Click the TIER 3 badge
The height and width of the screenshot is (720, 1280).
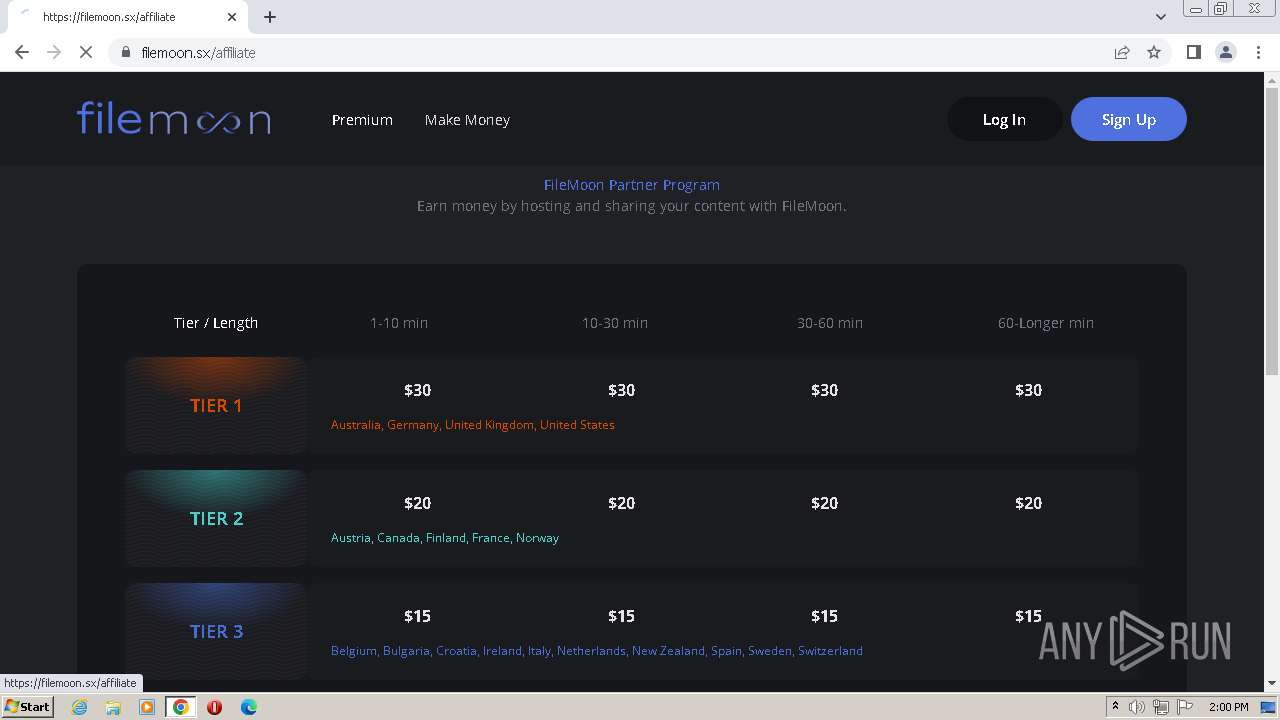click(x=216, y=631)
